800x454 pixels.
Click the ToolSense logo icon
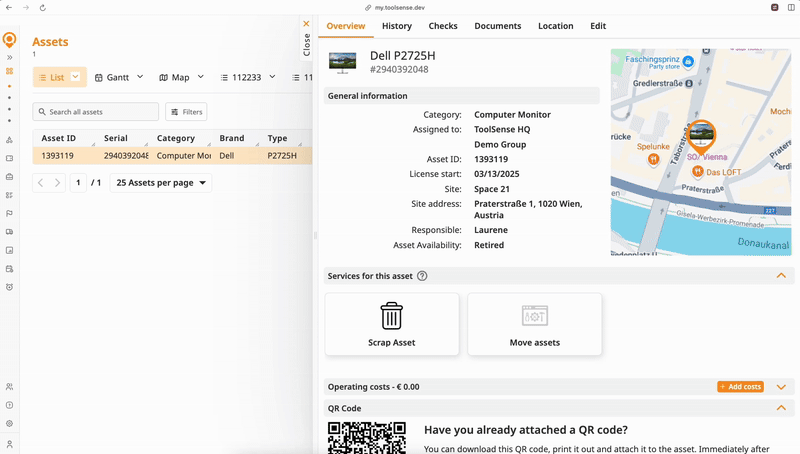tap(9, 40)
